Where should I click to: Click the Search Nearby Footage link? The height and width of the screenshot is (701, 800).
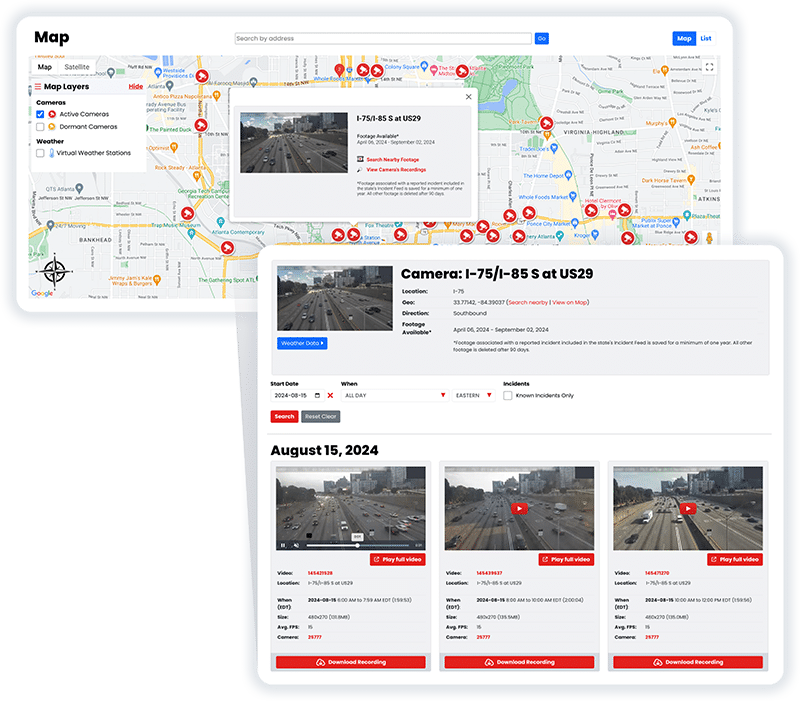(x=392, y=159)
